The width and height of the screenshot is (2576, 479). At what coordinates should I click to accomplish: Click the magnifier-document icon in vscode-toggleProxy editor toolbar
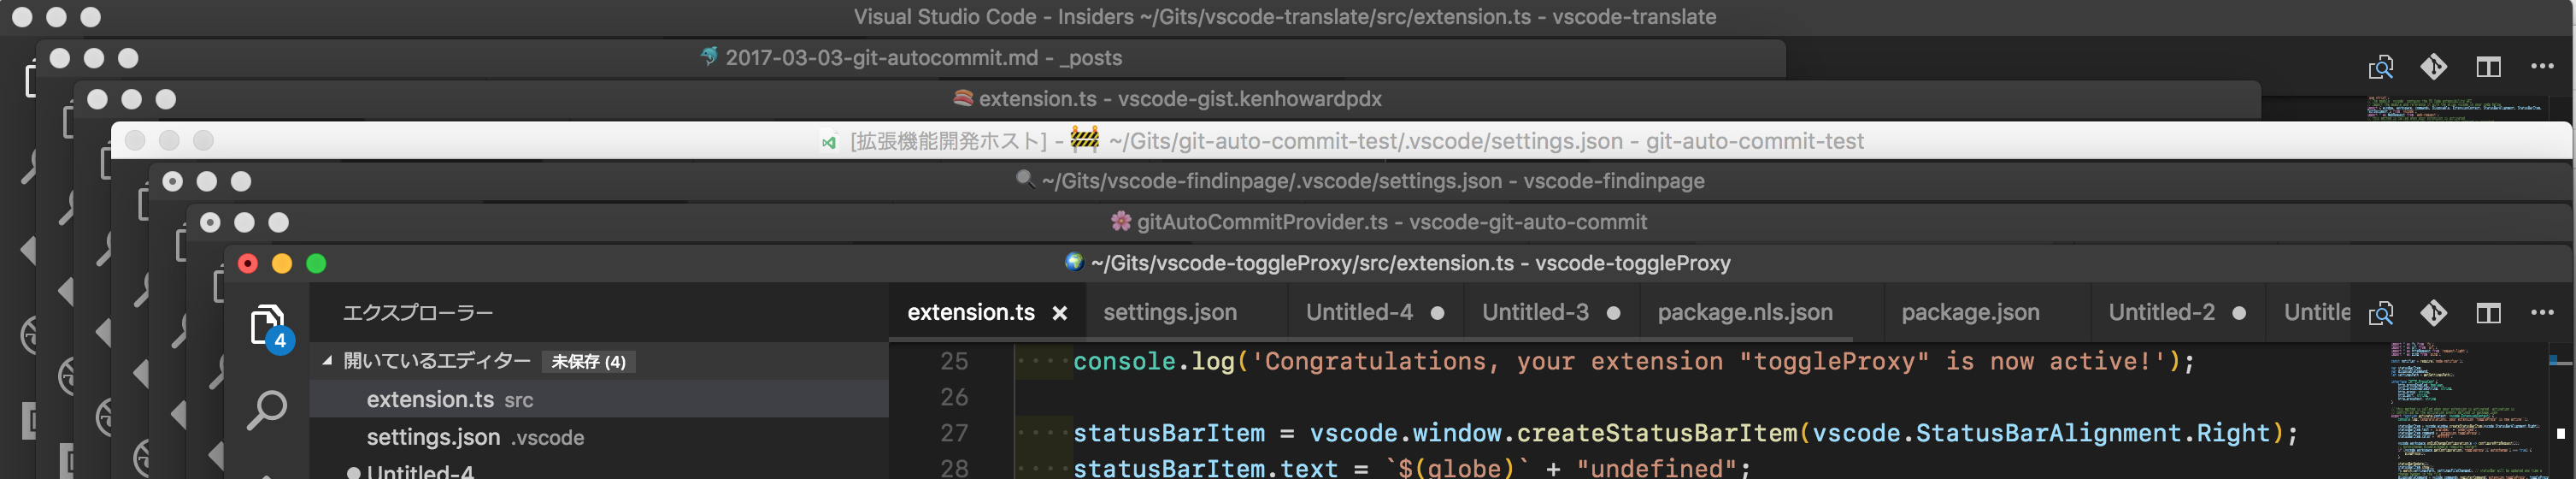click(x=2381, y=313)
